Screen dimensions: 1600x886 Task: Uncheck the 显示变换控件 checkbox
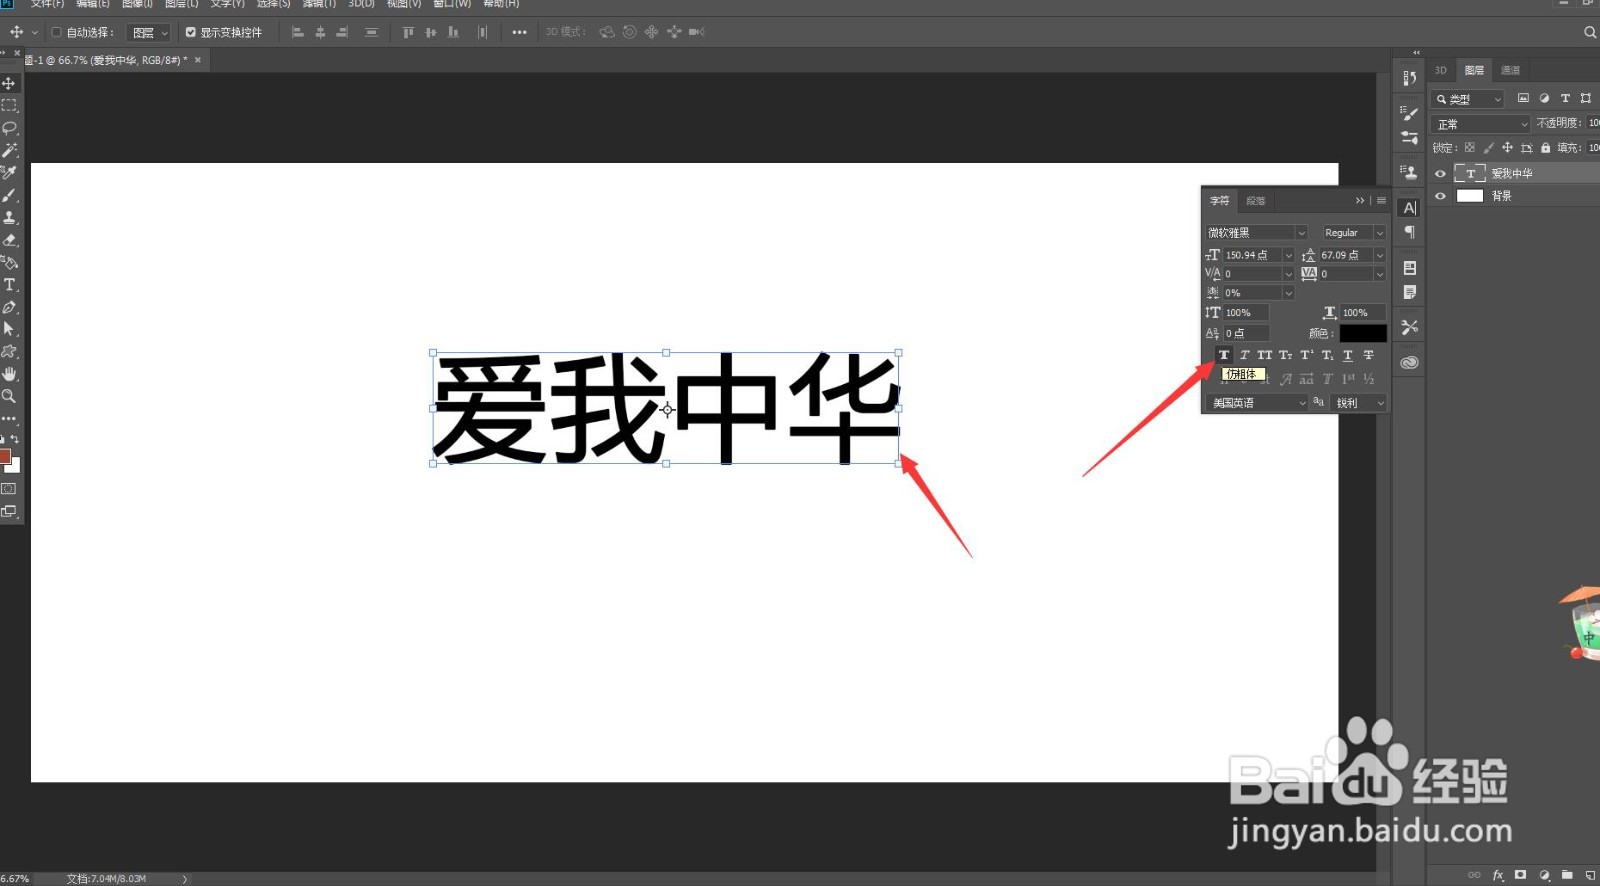coord(190,32)
